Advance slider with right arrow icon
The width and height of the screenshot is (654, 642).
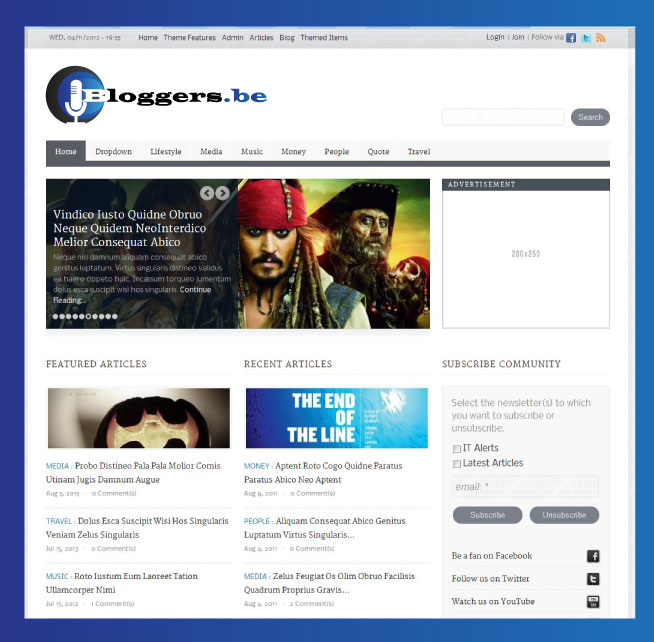tap(222, 193)
